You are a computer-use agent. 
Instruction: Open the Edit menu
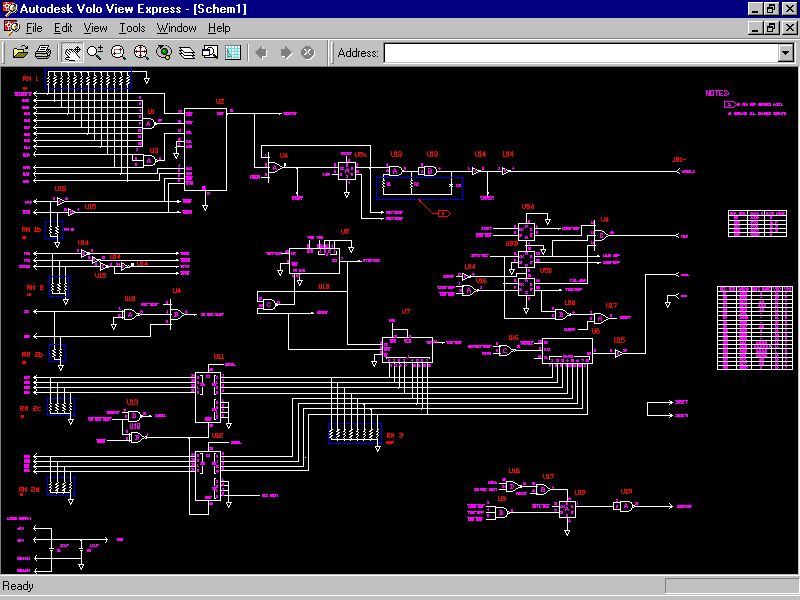63,28
